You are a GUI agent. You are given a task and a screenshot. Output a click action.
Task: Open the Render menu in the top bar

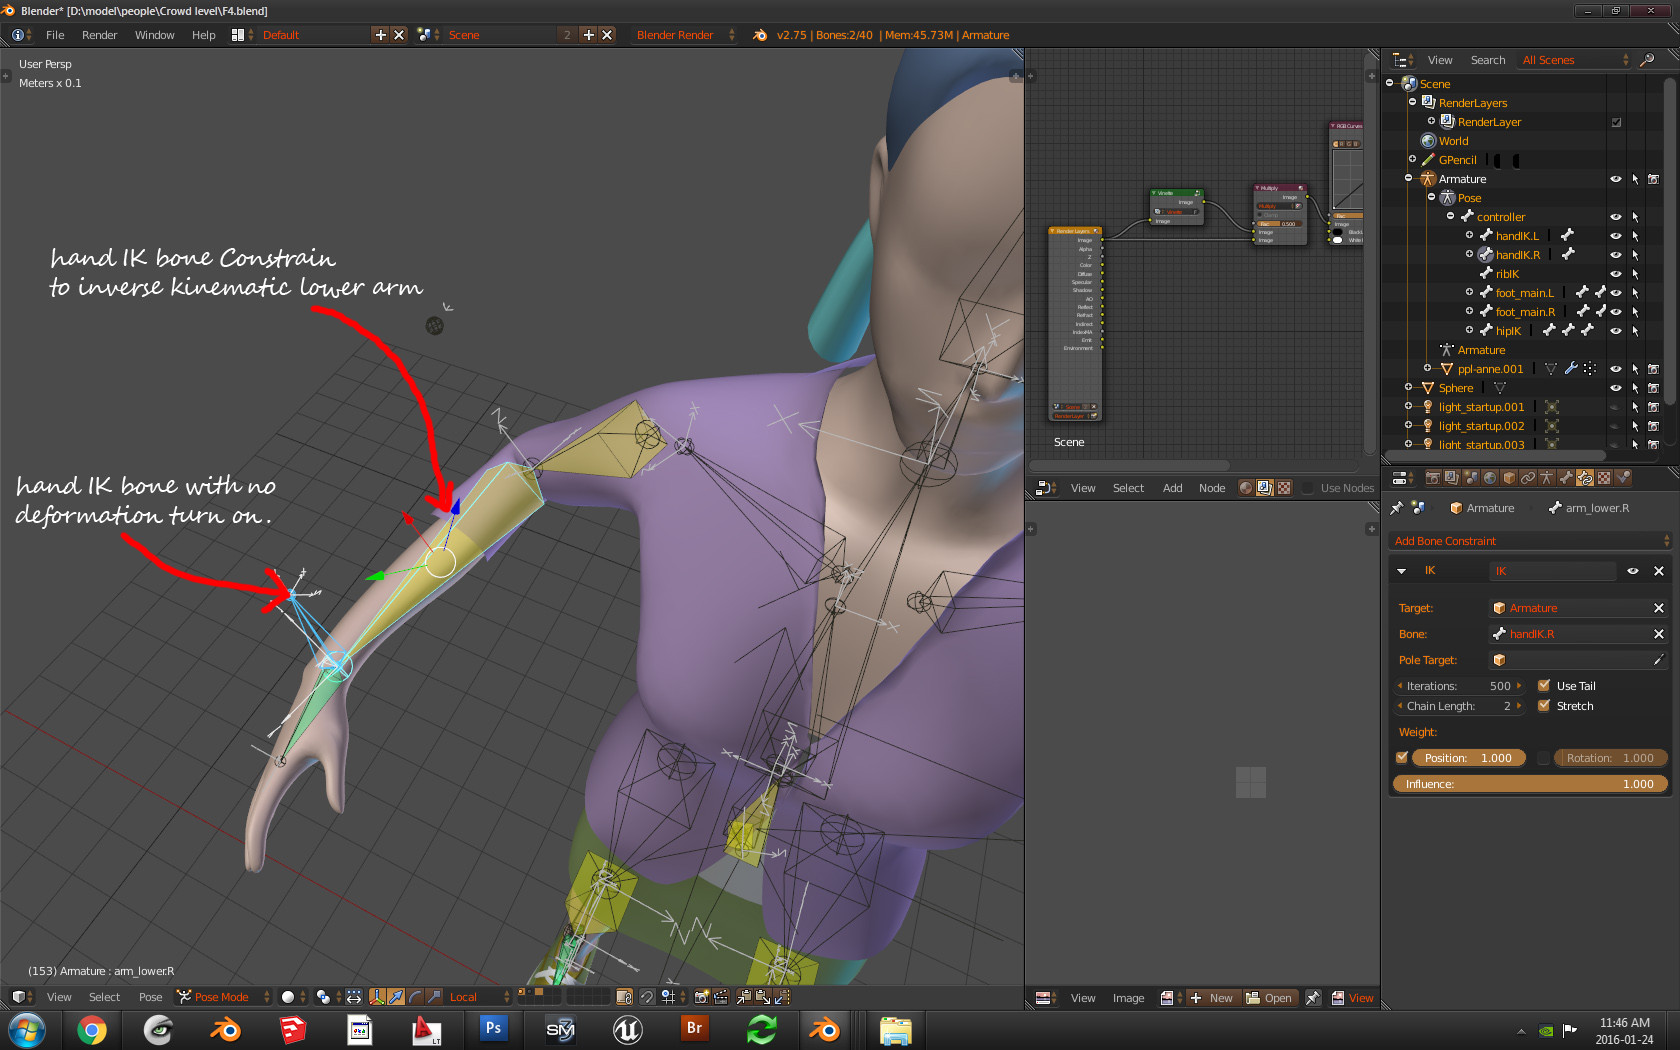99,35
